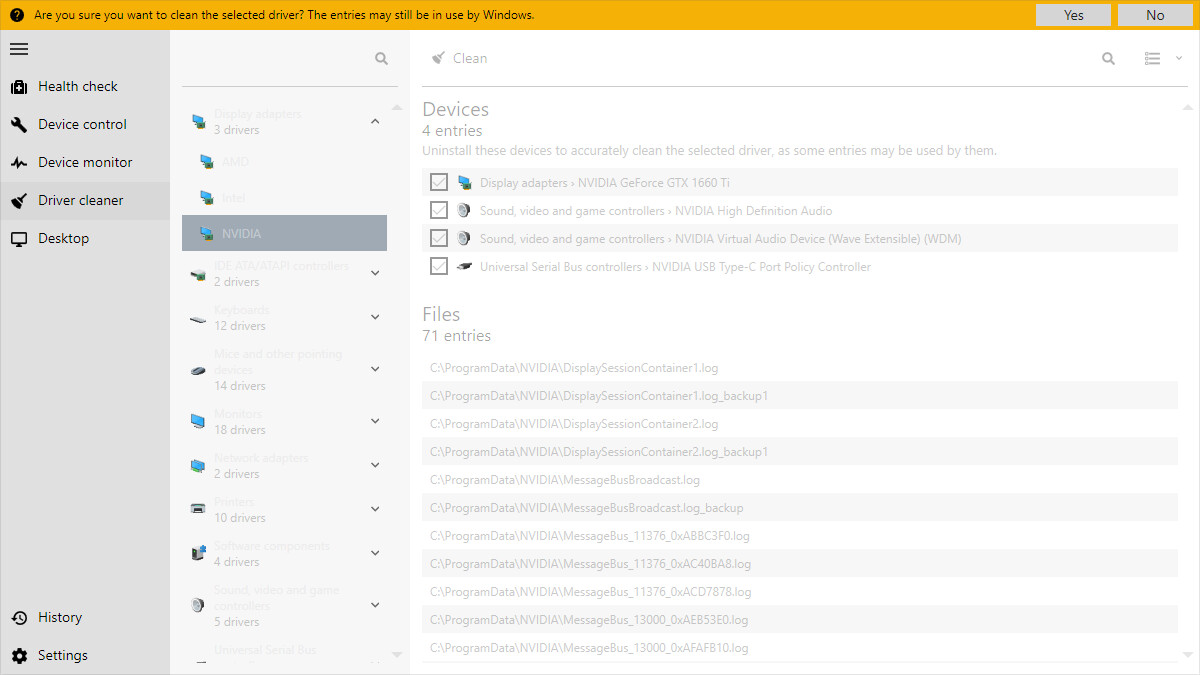
Task: Open the view options dropdown
Action: [x=1163, y=59]
